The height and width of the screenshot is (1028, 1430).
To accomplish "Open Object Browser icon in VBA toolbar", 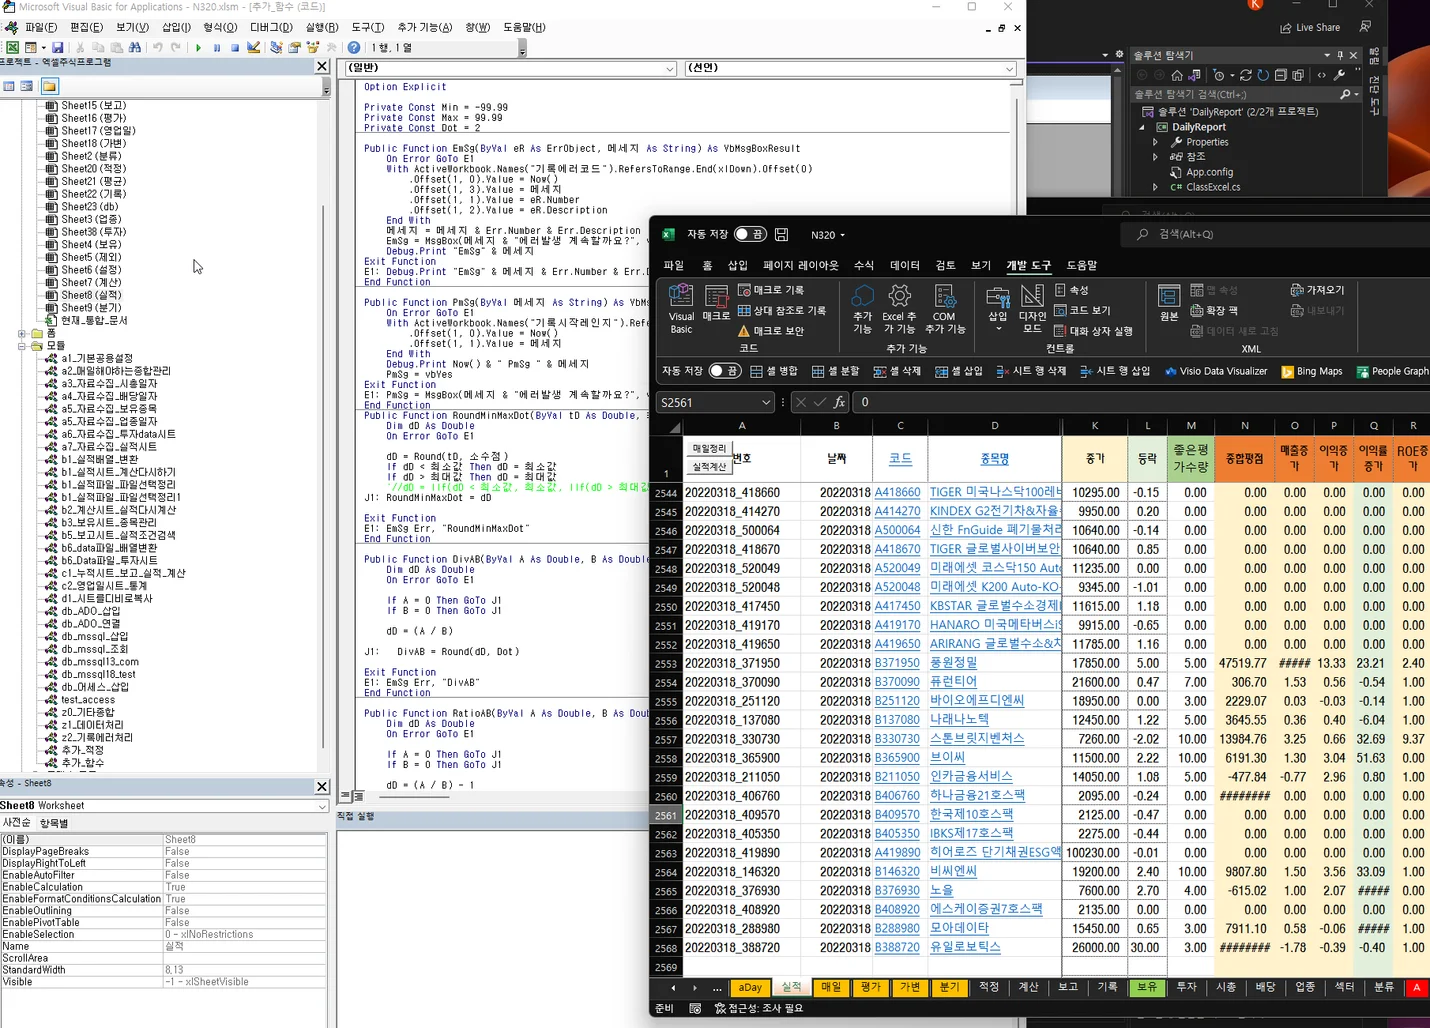I will 313,47.
